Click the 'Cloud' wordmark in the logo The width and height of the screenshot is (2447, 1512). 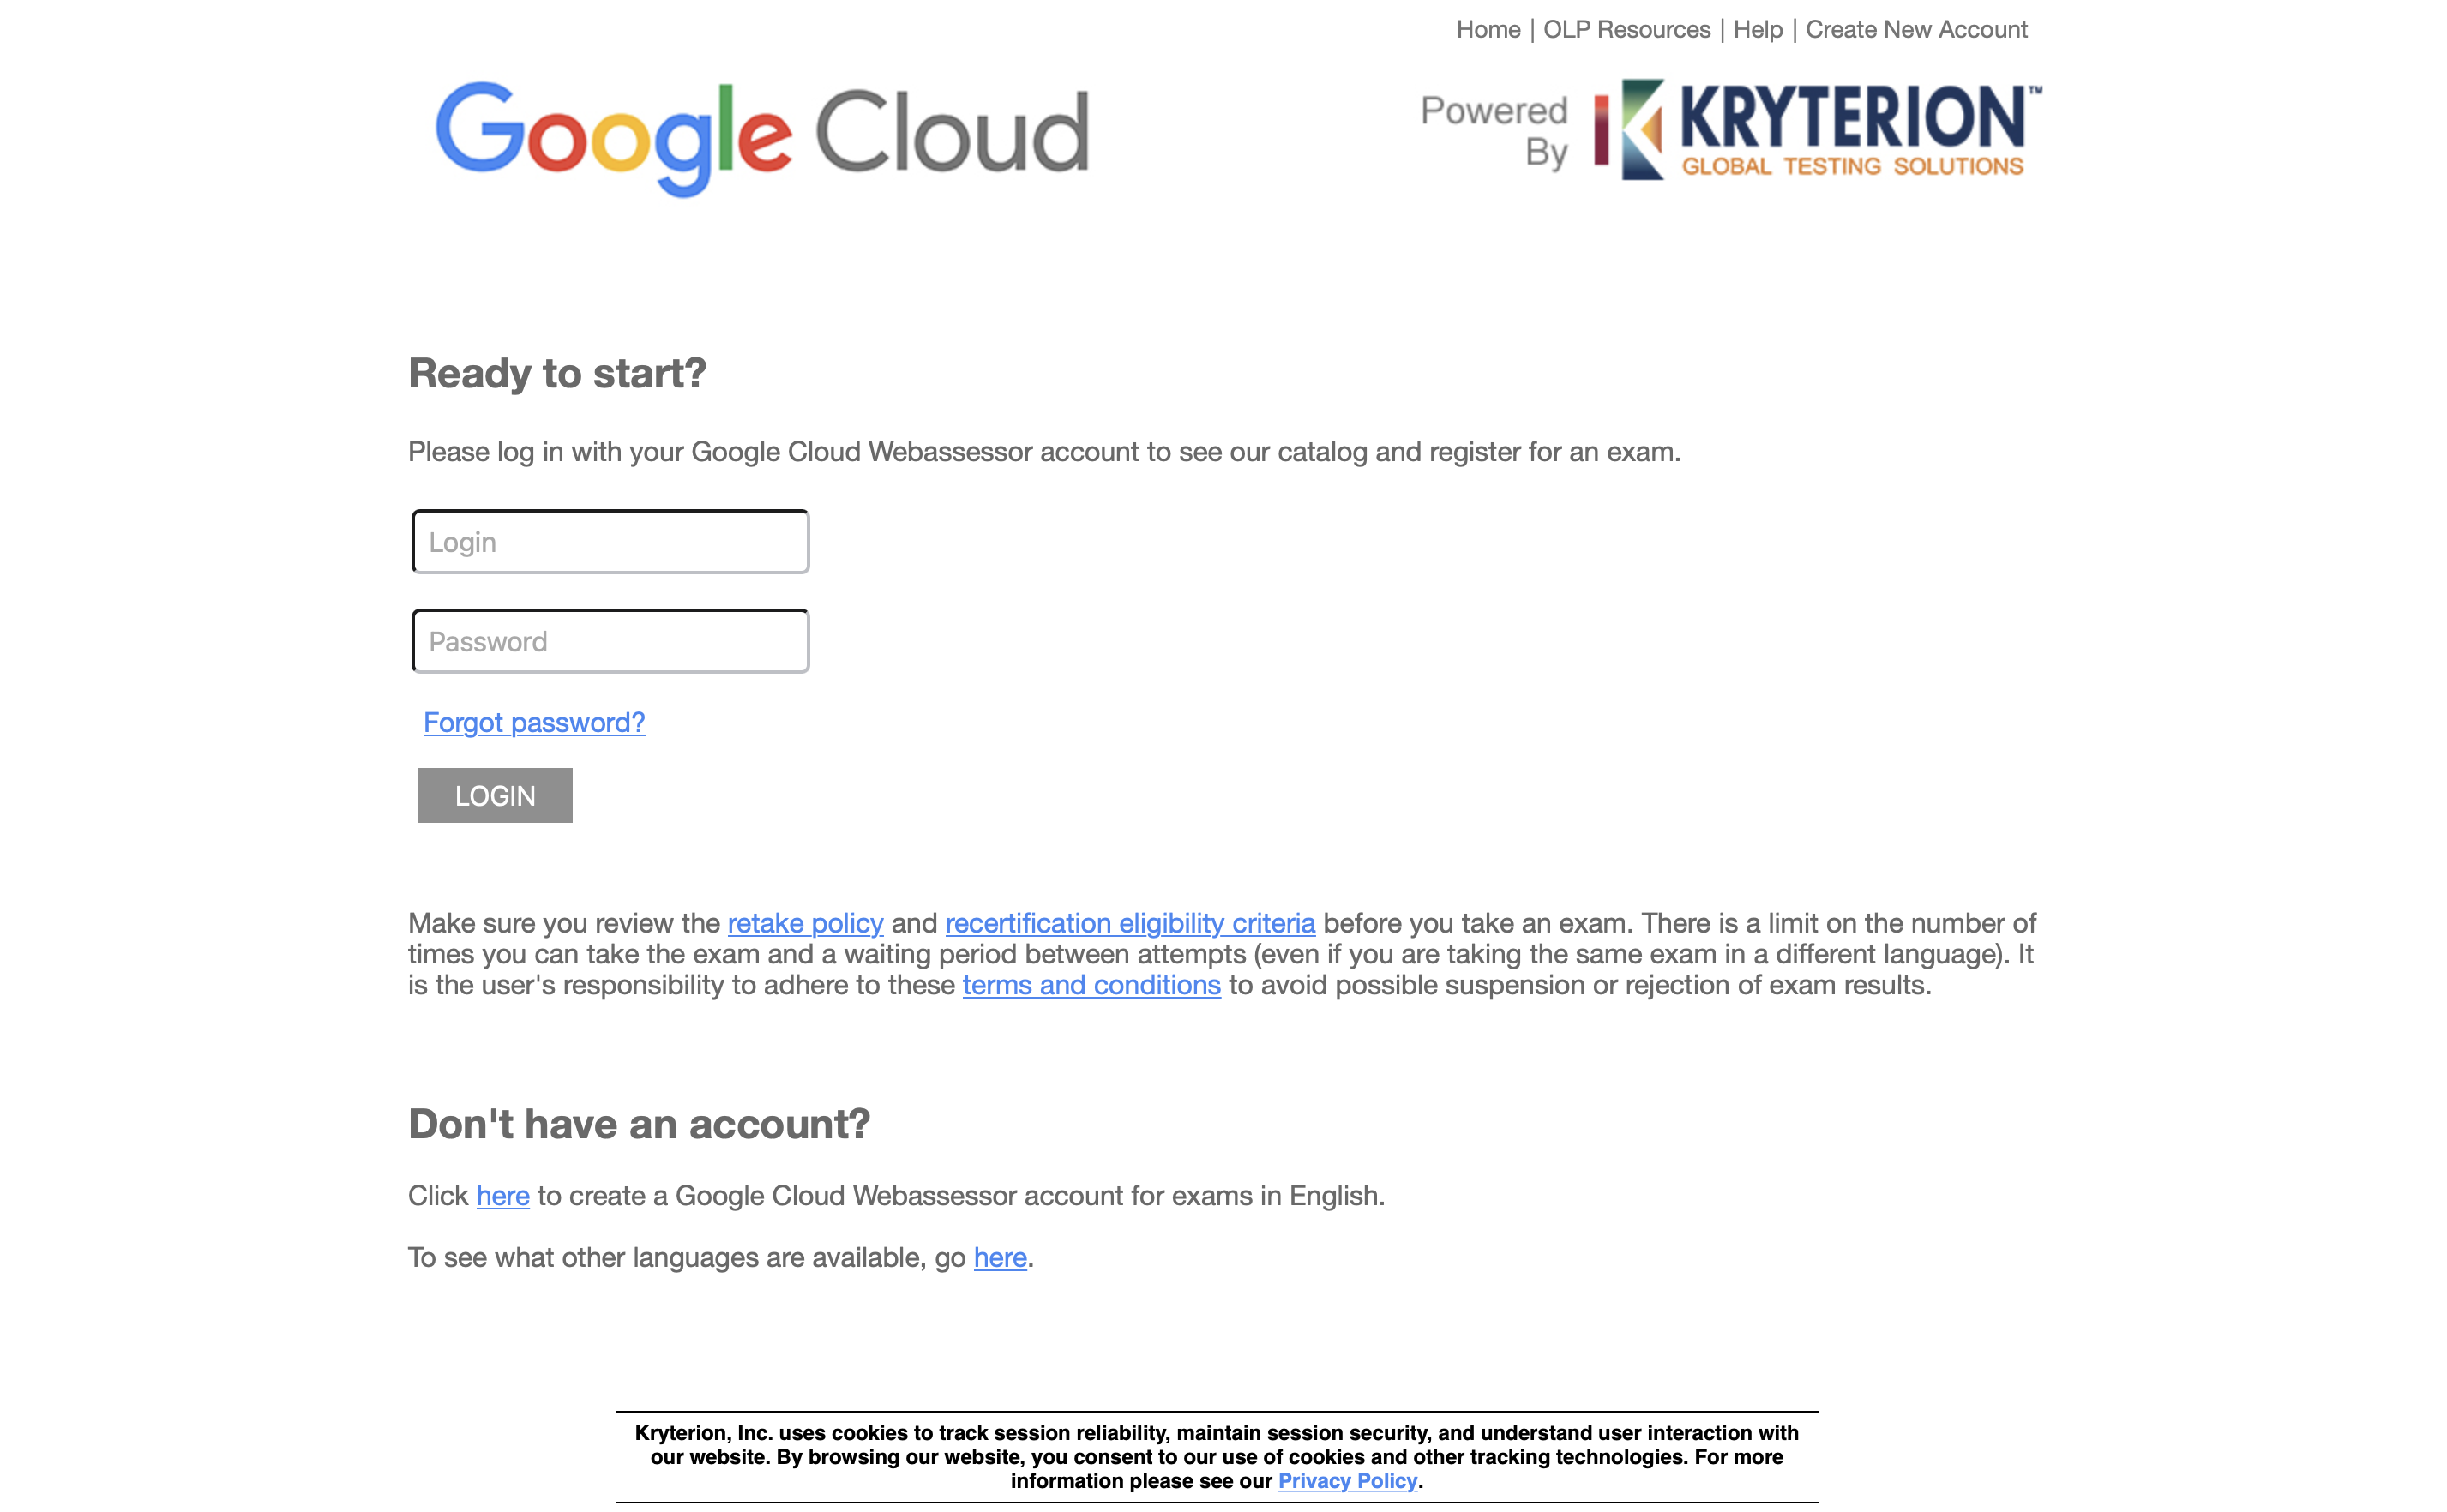(x=960, y=135)
